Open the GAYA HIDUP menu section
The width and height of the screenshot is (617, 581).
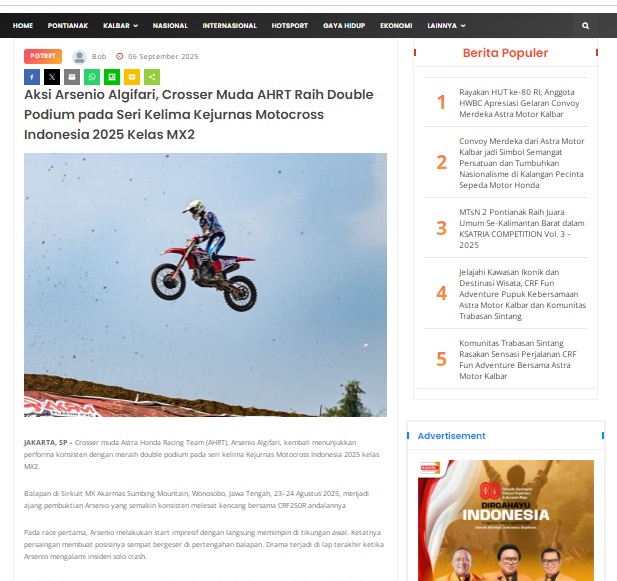click(x=344, y=26)
